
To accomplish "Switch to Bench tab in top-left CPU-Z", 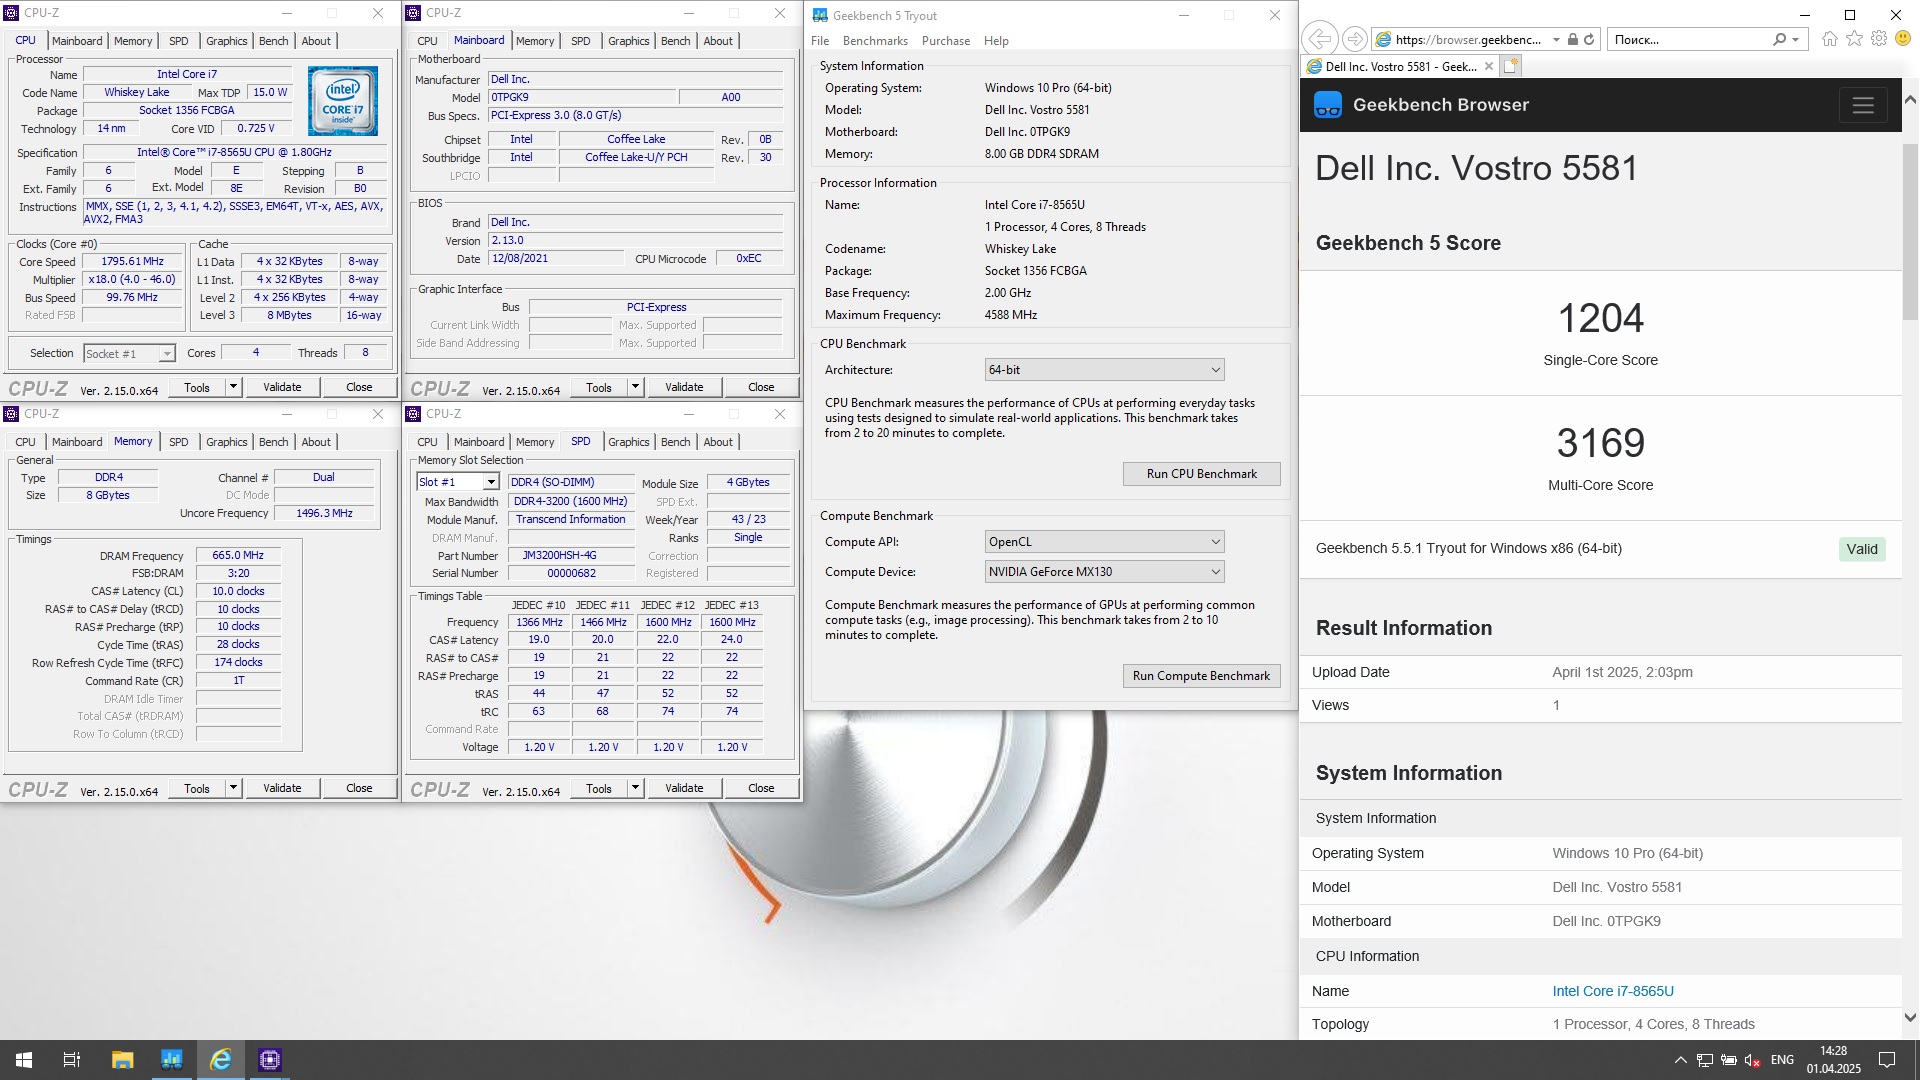I will pos(273,41).
